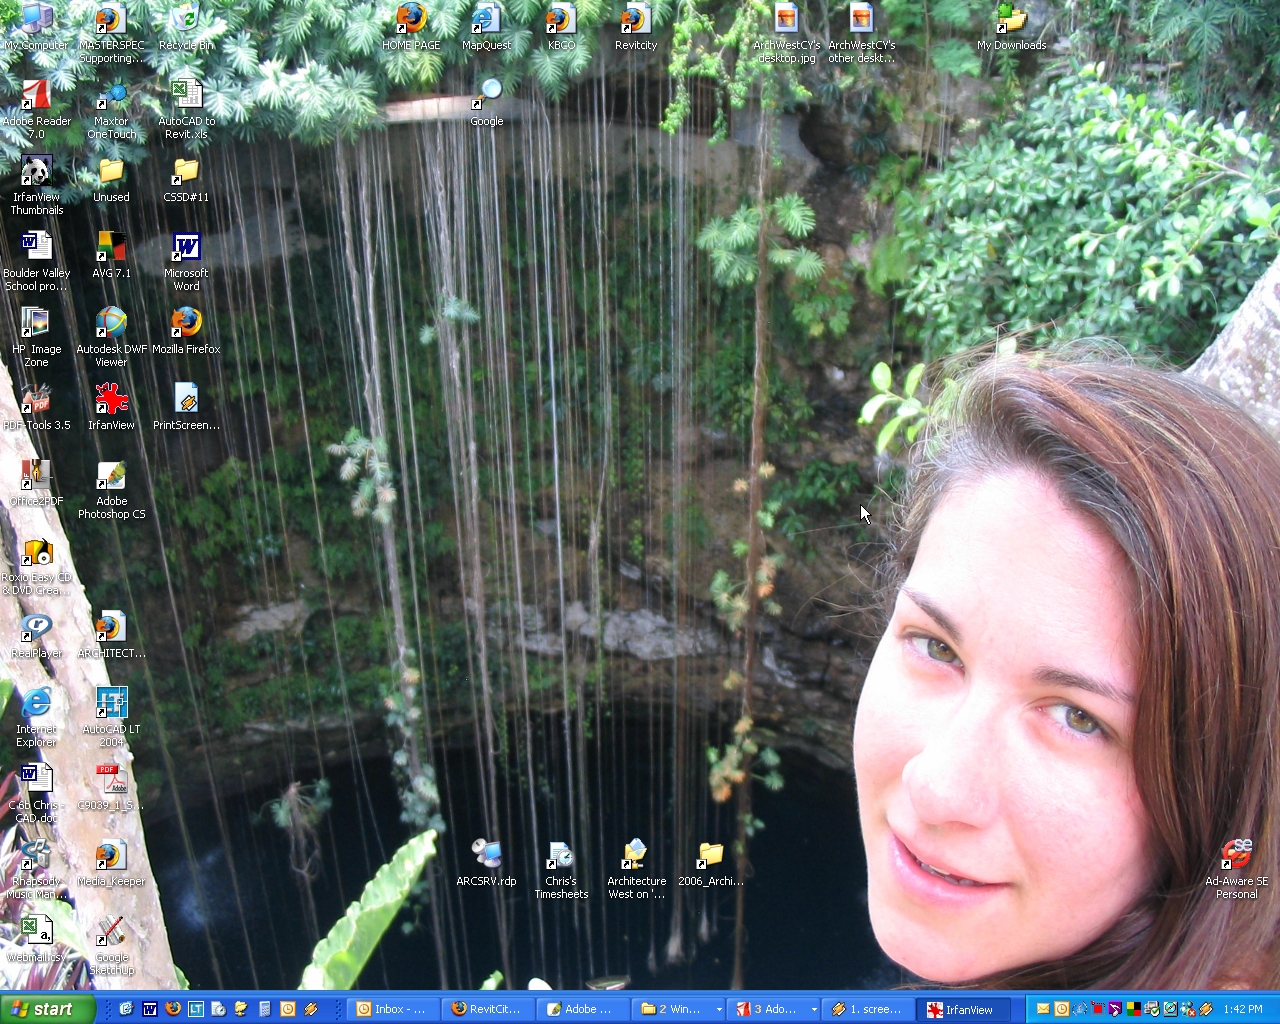Launch Google SketchUp from the desktop
The width and height of the screenshot is (1280, 1024).
pyautogui.click(x=111, y=932)
